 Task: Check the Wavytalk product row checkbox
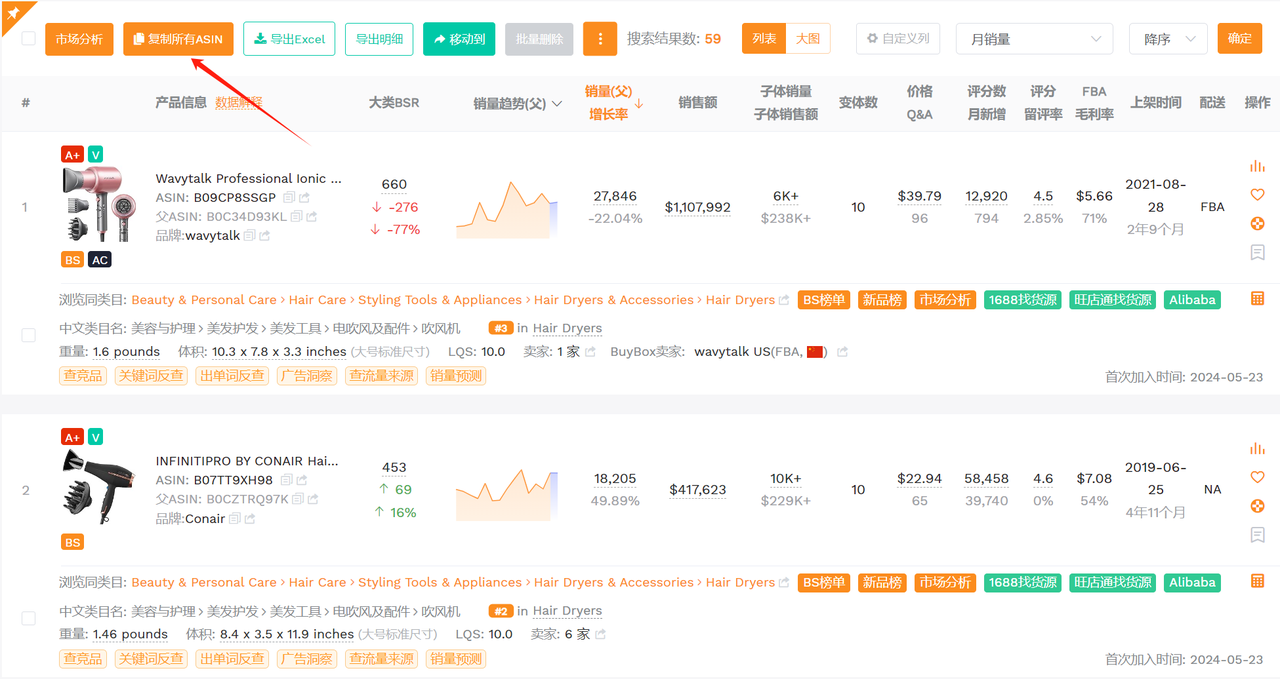(28, 335)
